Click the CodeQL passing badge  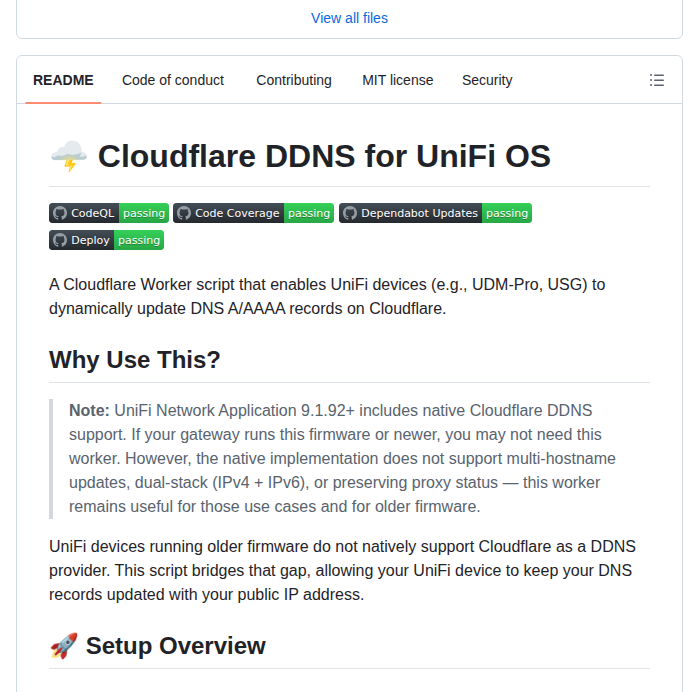pos(109,213)
